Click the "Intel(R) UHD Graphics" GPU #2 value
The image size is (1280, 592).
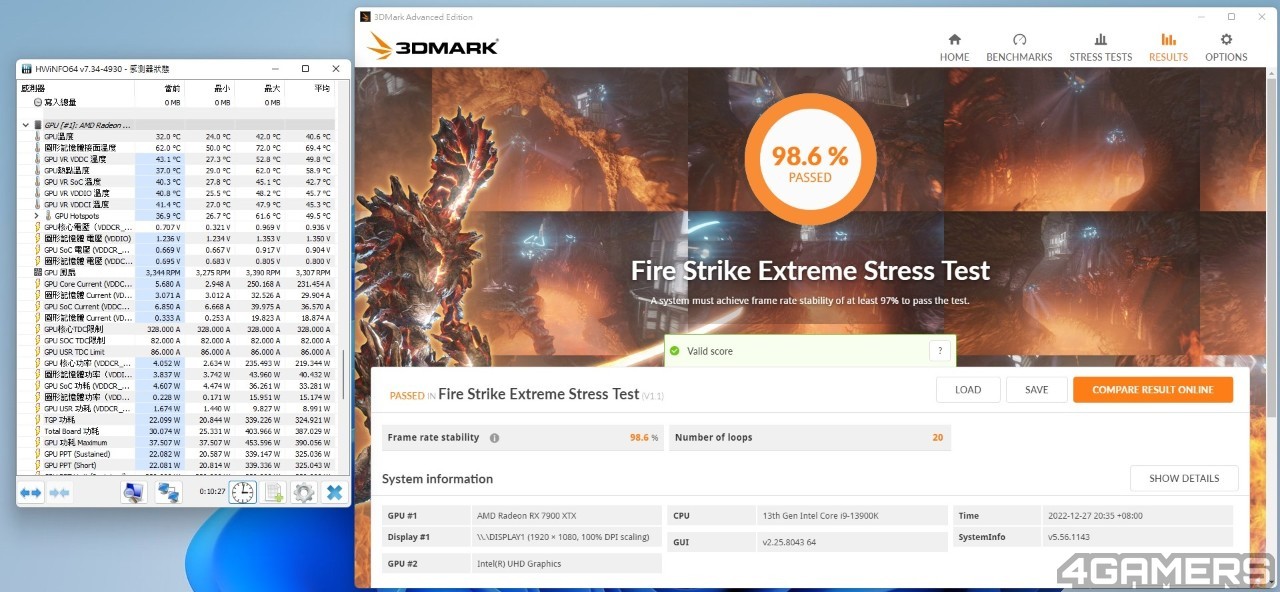(519, 564)
